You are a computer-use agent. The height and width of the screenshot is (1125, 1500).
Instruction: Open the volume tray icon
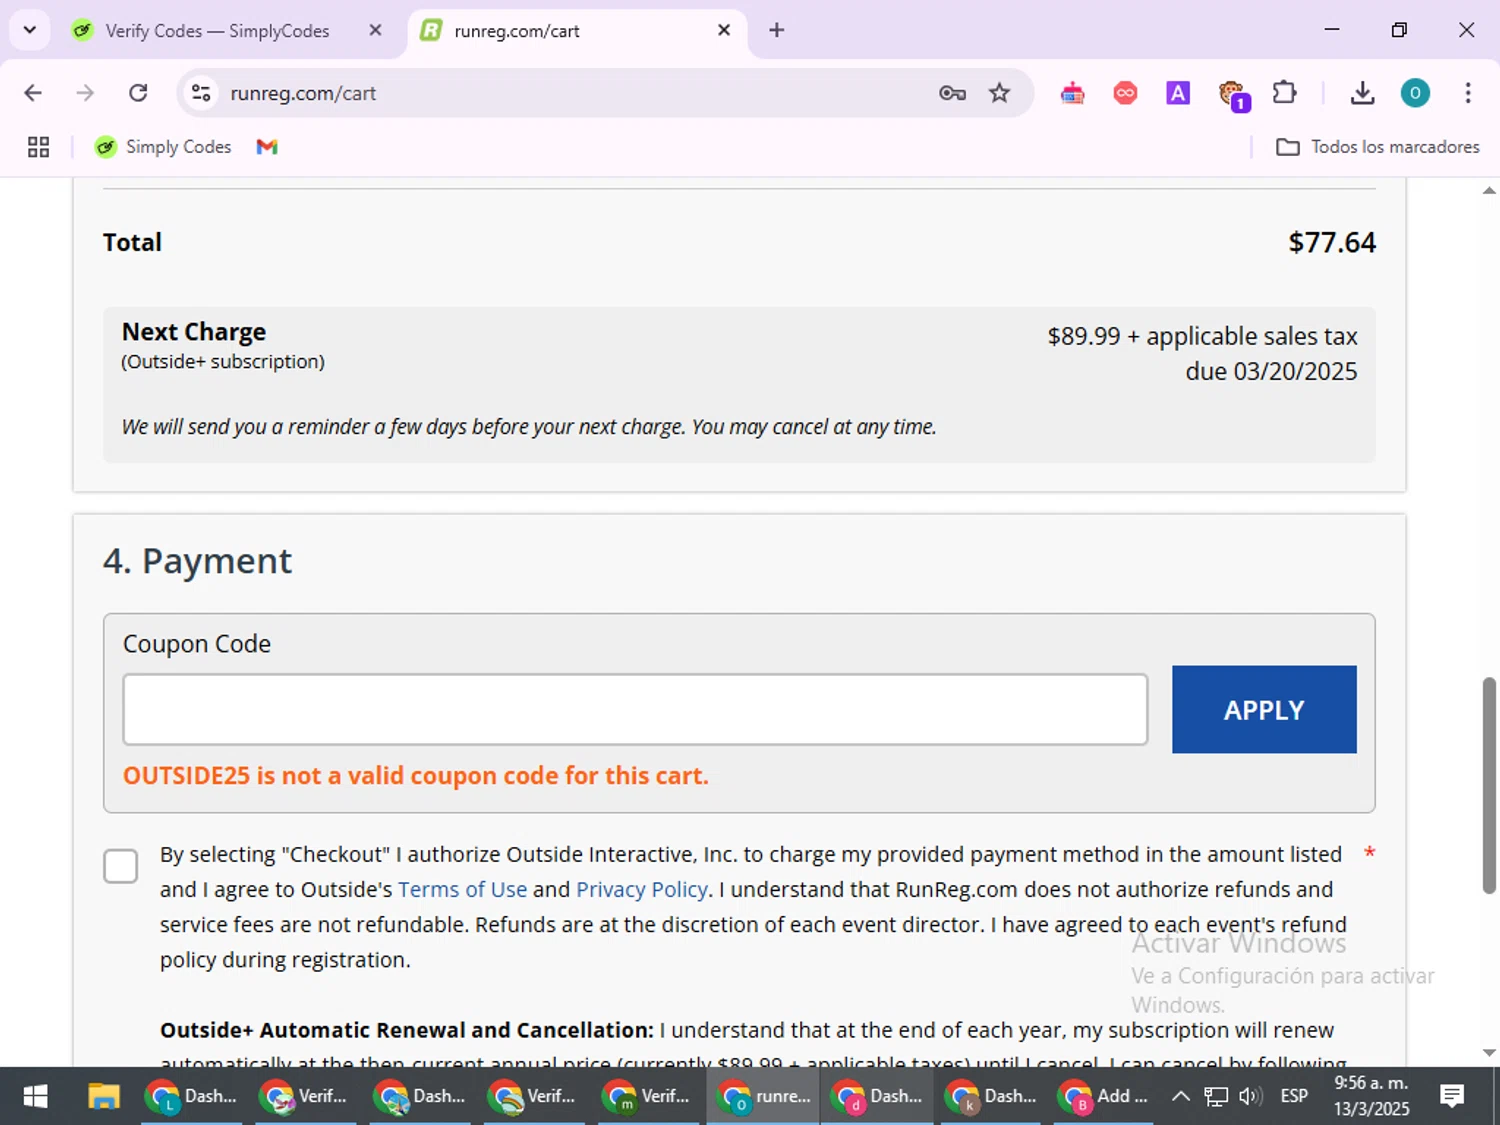click(x=1250, y=1096)
